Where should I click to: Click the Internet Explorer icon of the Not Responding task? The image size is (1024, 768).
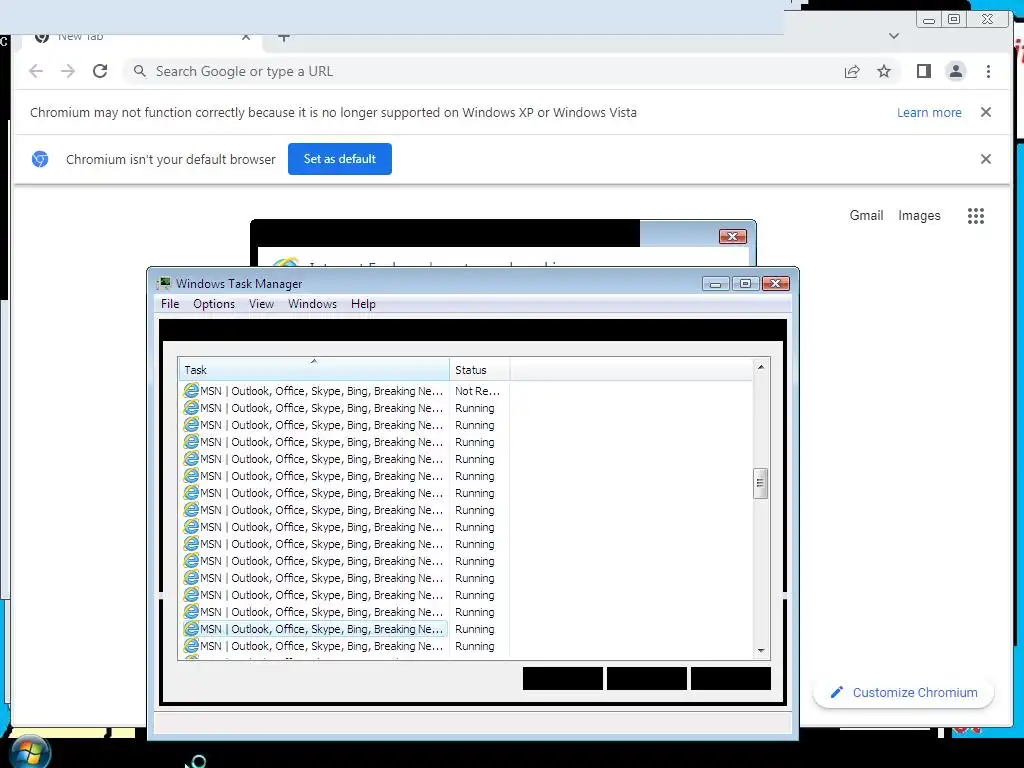191,391
